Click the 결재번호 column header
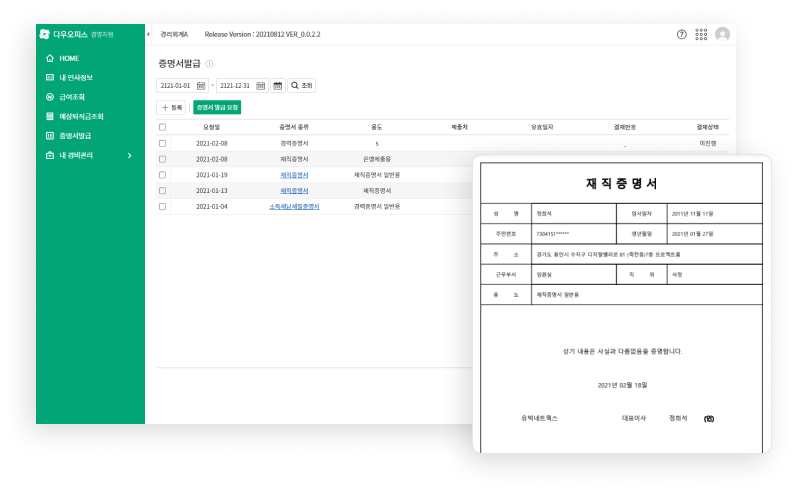Image resolution: width=797 pixels, height=491 pixels. point(625,127)
